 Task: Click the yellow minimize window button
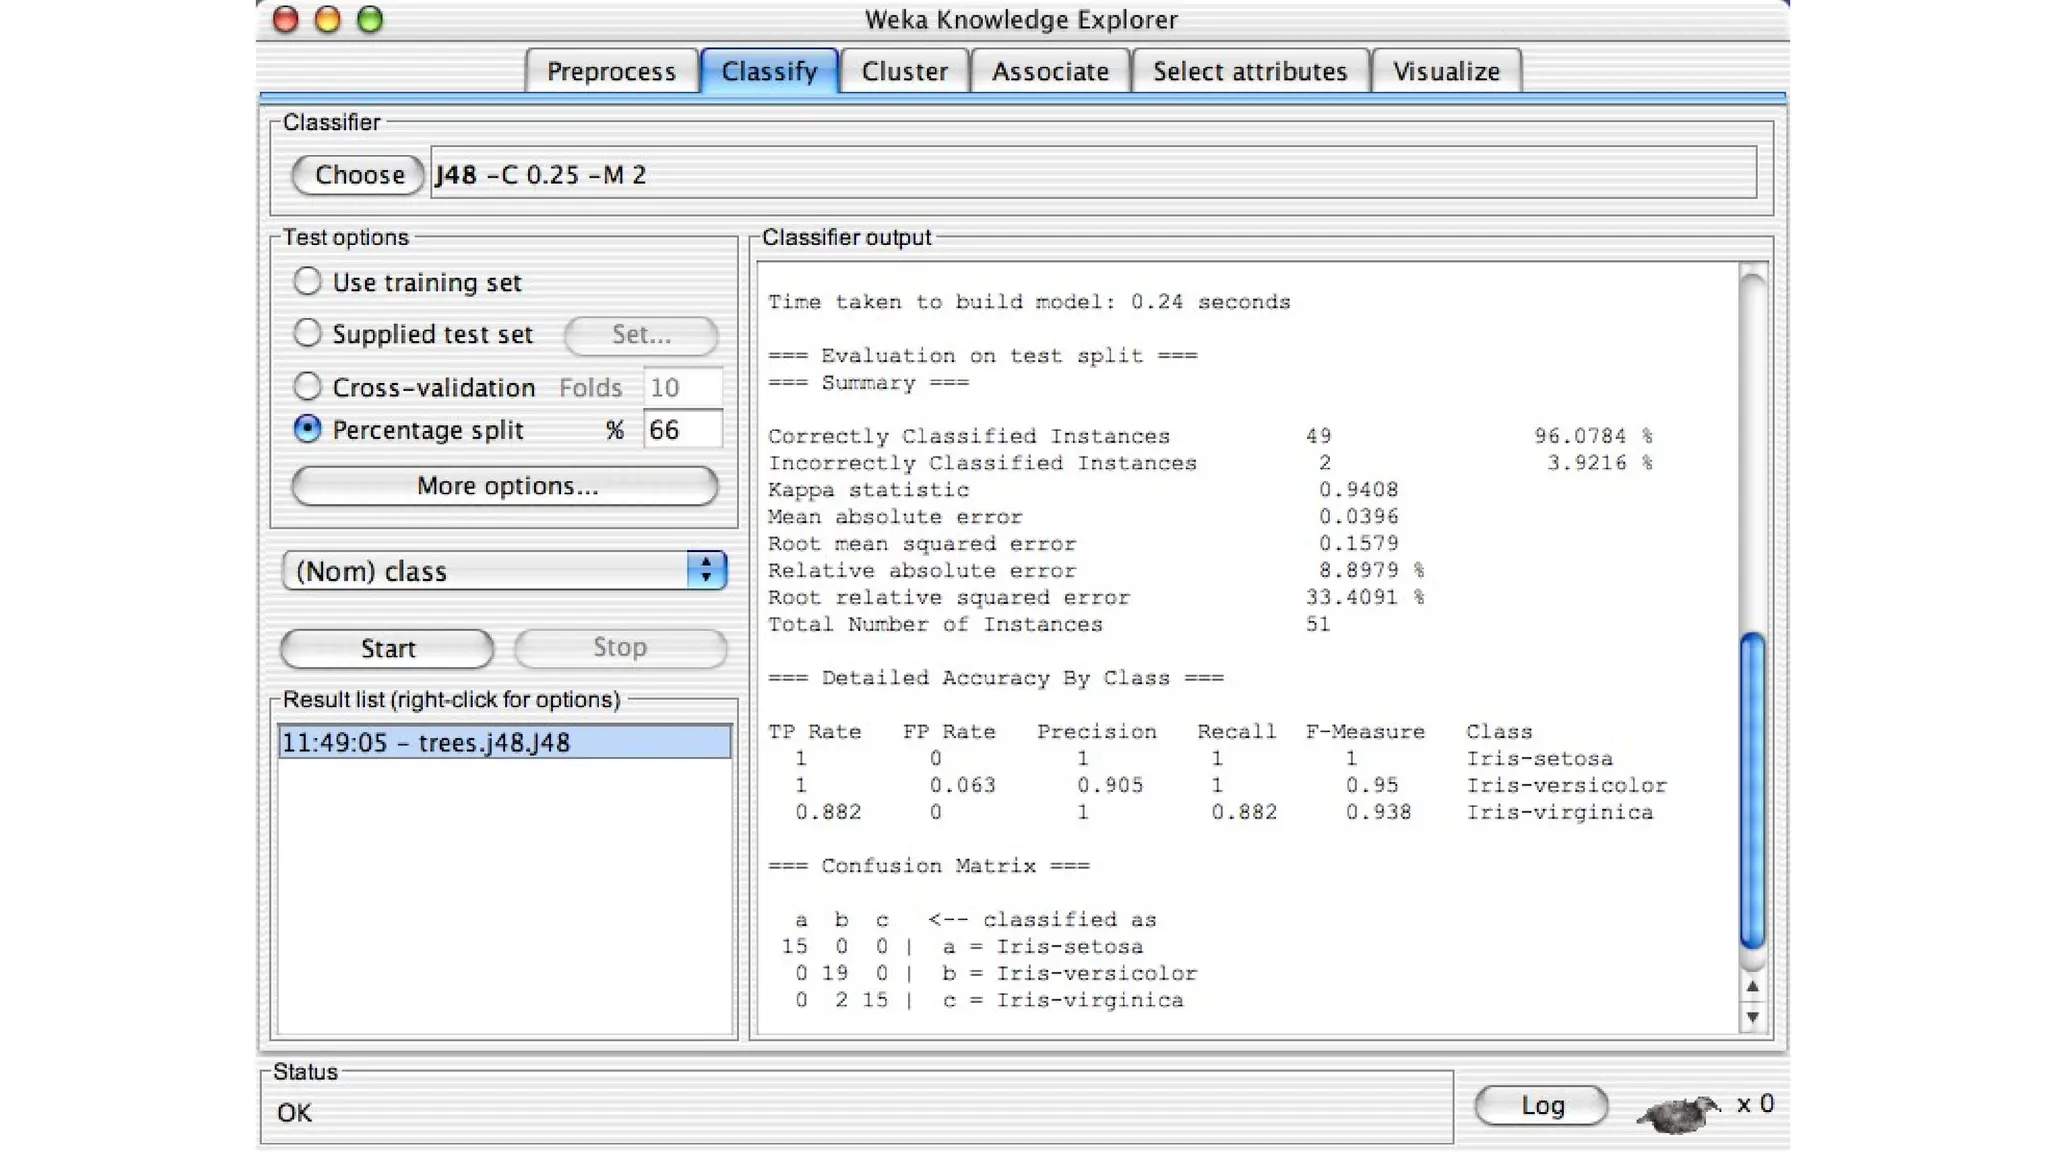(328, 19)
